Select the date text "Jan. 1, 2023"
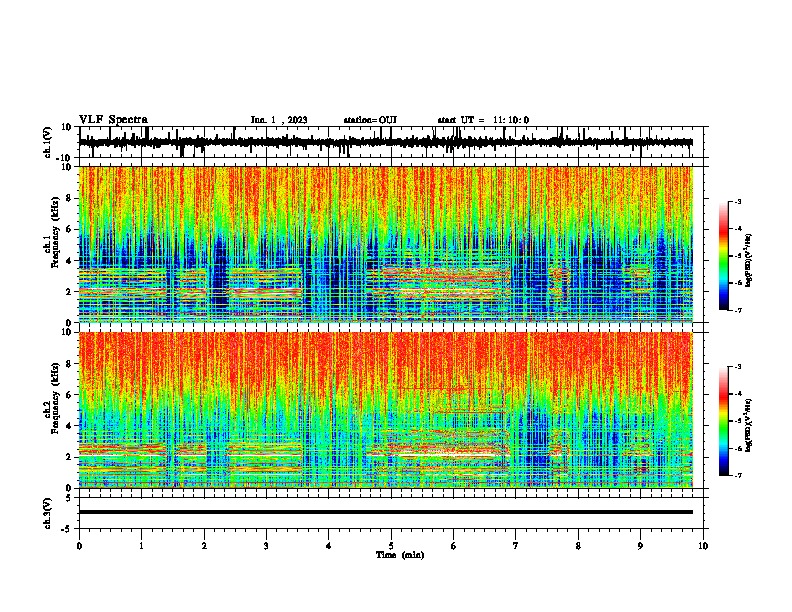 (279, 120)
